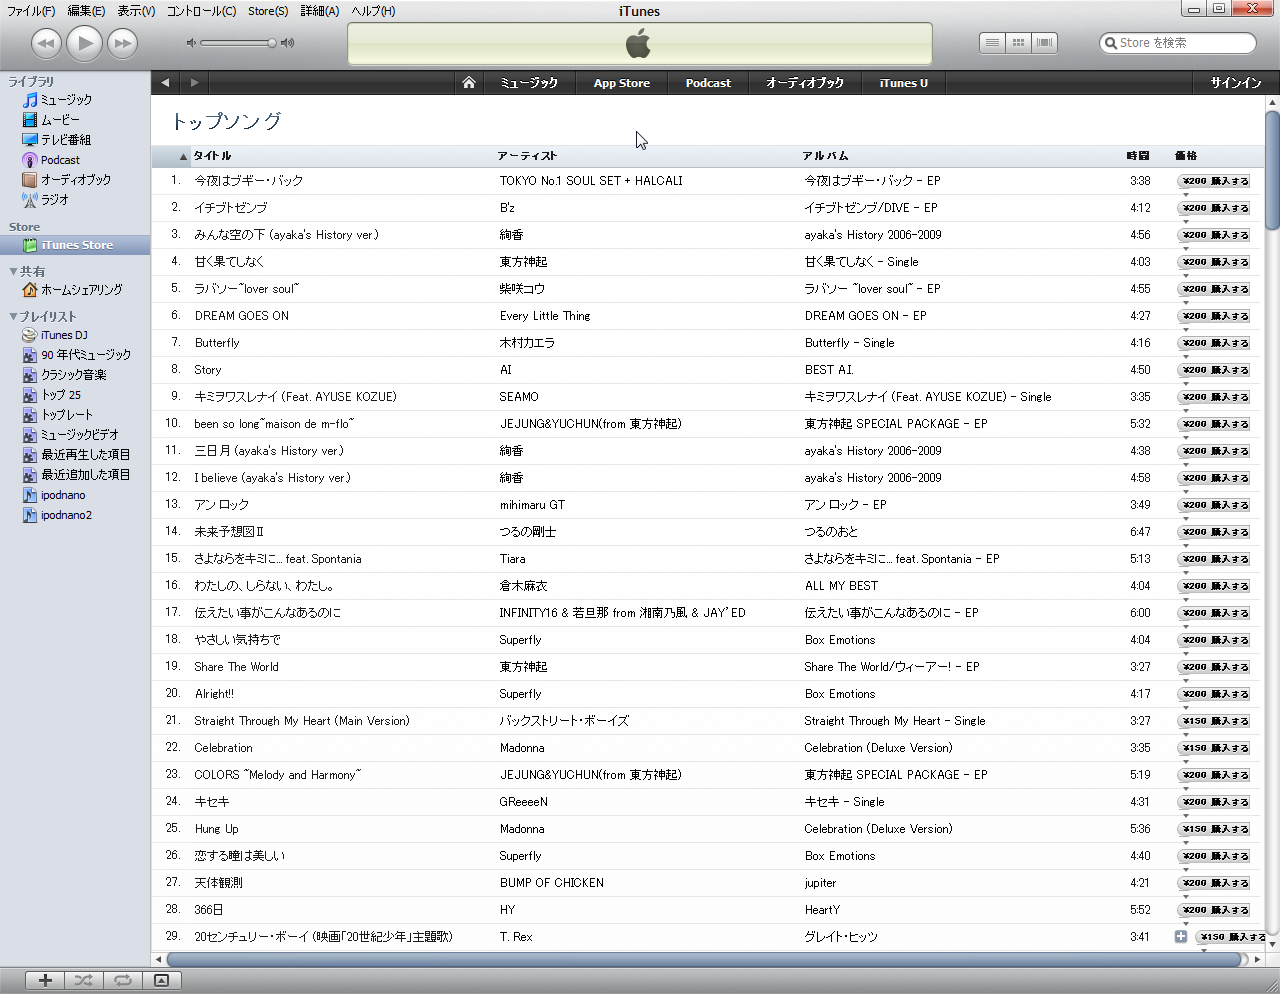Open the ipodnano2 playlist
The width and height of the screenshot is (1280, 994).
tap(66, 515)
